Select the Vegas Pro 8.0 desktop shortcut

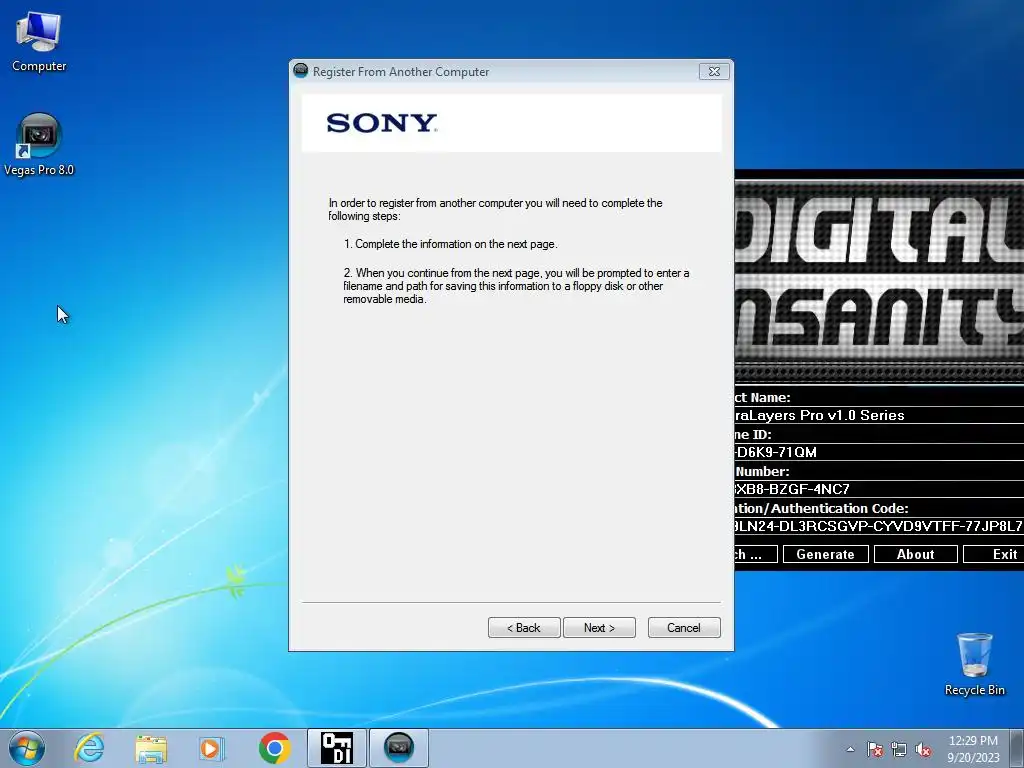click(39, 144)
